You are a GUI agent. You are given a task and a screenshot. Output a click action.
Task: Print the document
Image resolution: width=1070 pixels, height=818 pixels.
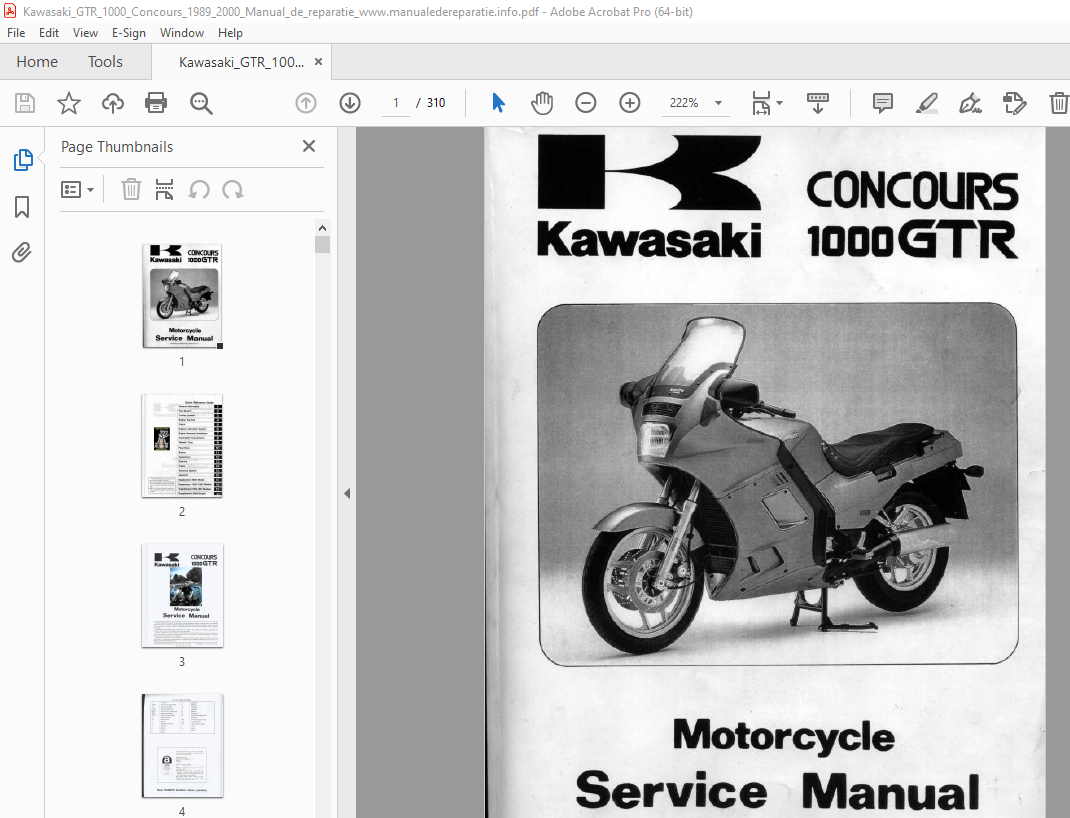coord(156,103)
